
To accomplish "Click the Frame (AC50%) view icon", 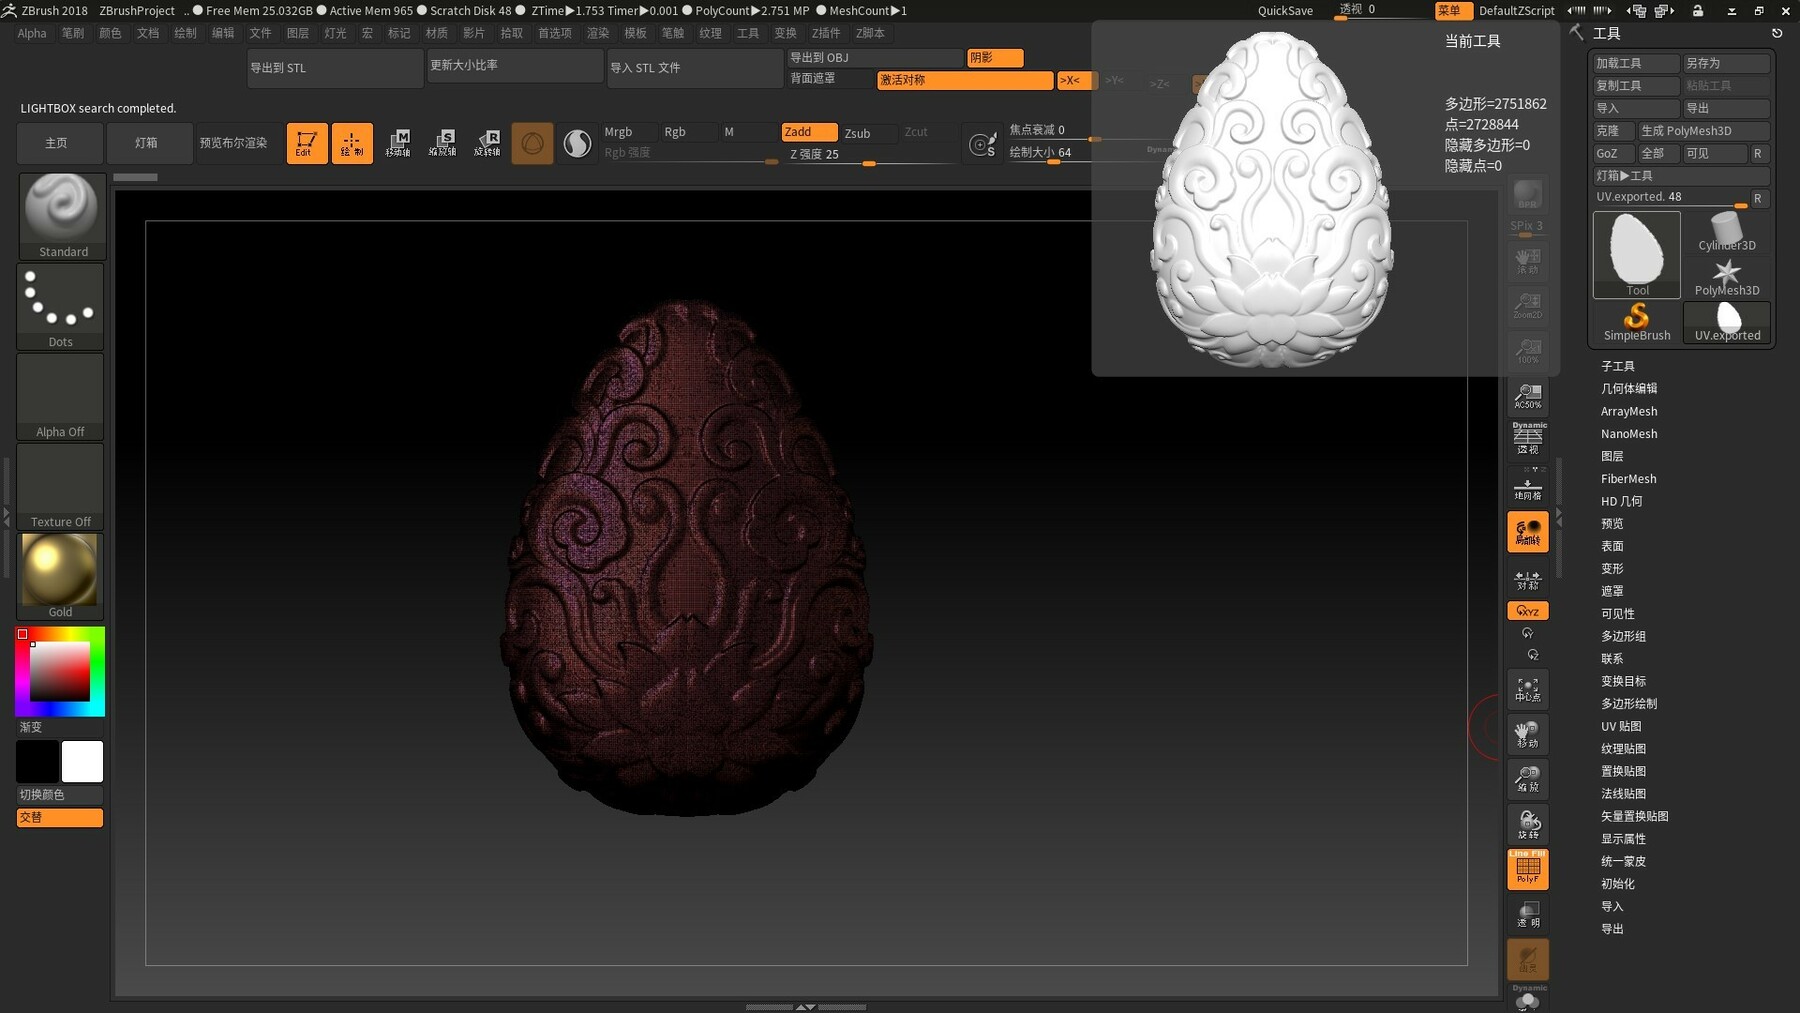I will click(x=1527, y=395).
